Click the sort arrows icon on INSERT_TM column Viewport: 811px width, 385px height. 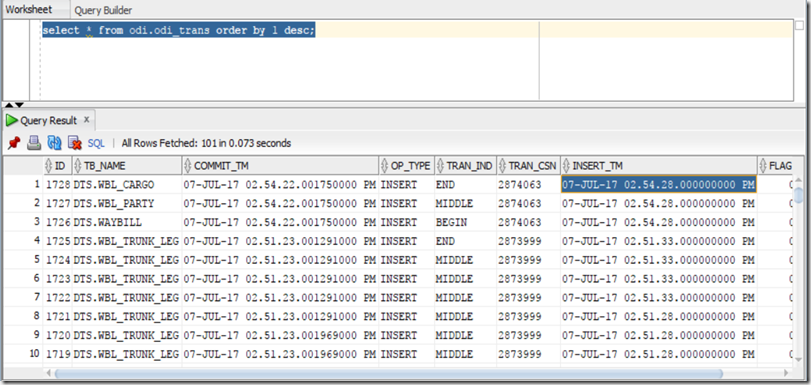566,166
